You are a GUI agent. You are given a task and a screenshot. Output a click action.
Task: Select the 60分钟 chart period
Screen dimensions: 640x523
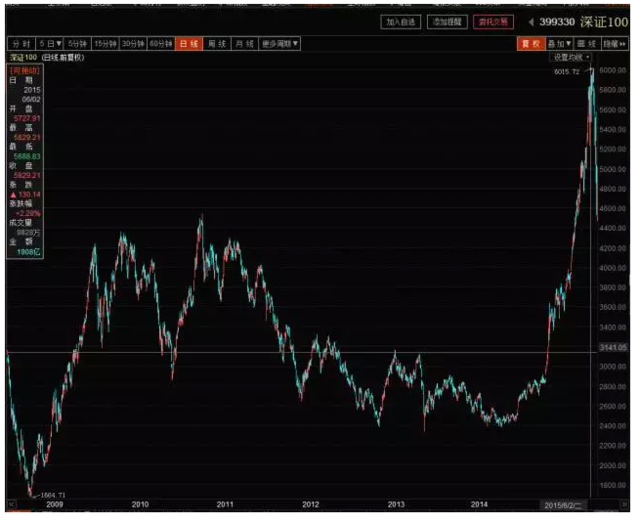(x=162, y=44)
